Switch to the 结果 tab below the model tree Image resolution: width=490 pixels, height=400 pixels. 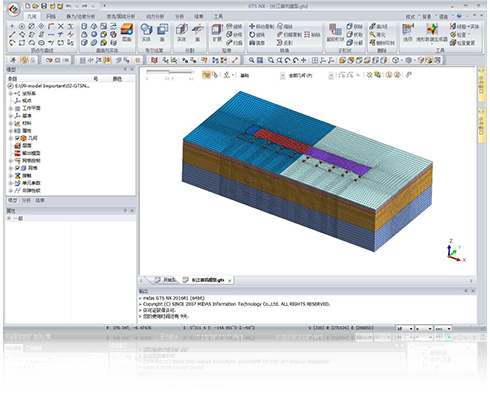pyautogui.click(x=40, y=200)
